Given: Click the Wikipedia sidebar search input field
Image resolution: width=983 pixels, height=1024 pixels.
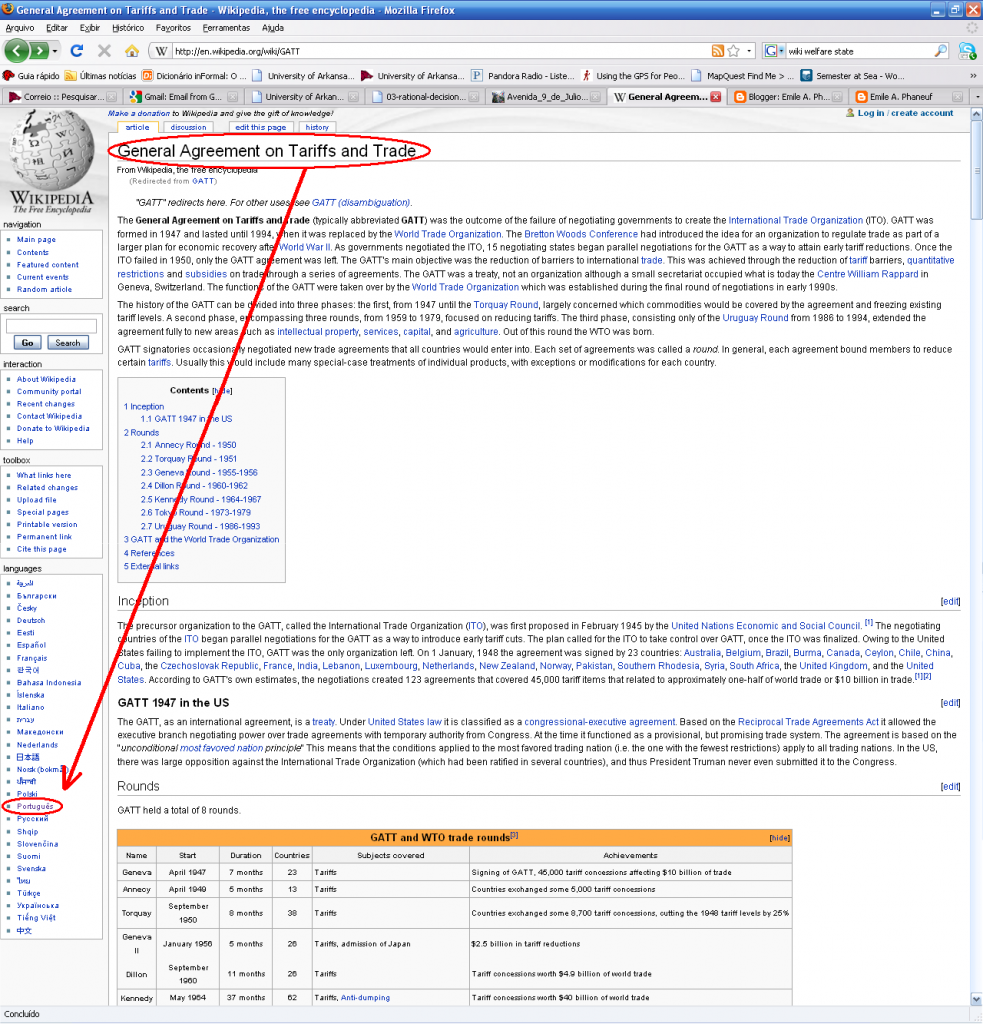Looking at the screenshot, I should 52,326.
